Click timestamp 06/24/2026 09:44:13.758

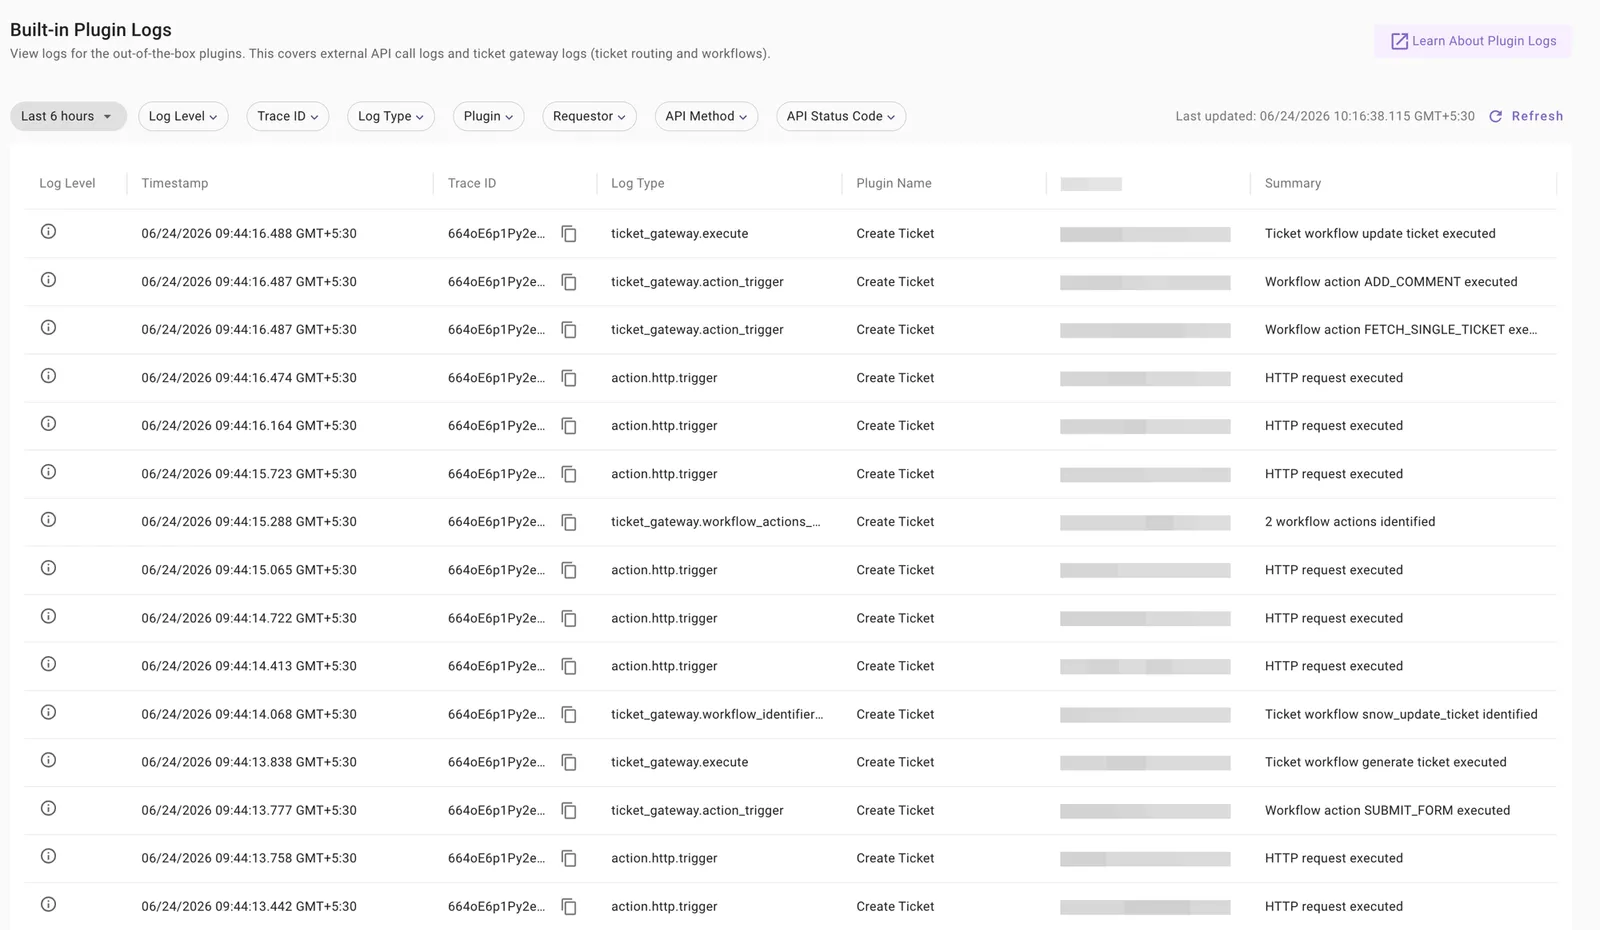click(x=249, y=858)
